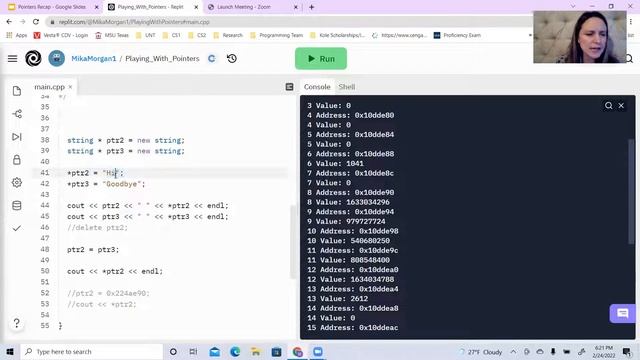
Task: Open the Windows Start menu
Action: (x=10, y=352)
